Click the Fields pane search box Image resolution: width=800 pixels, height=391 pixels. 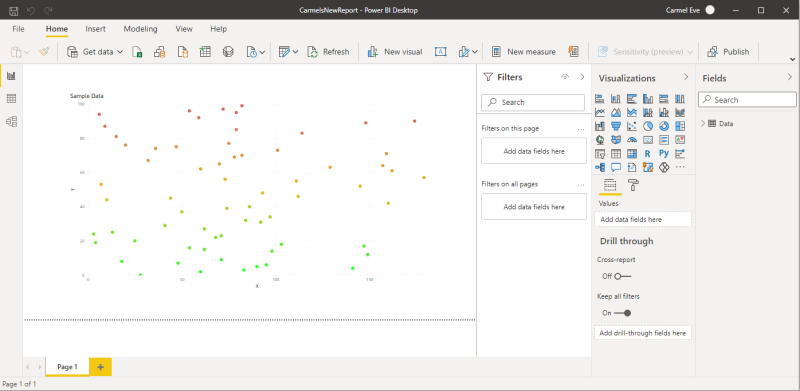click(747, 100)
